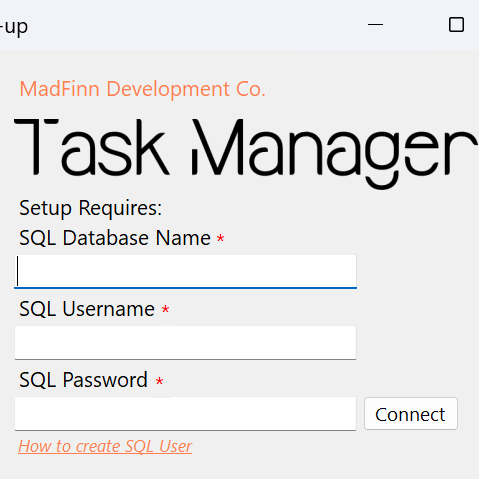Click the window title text ending in -up
This screenshot has width=479, height=479.
click(14, 27)
